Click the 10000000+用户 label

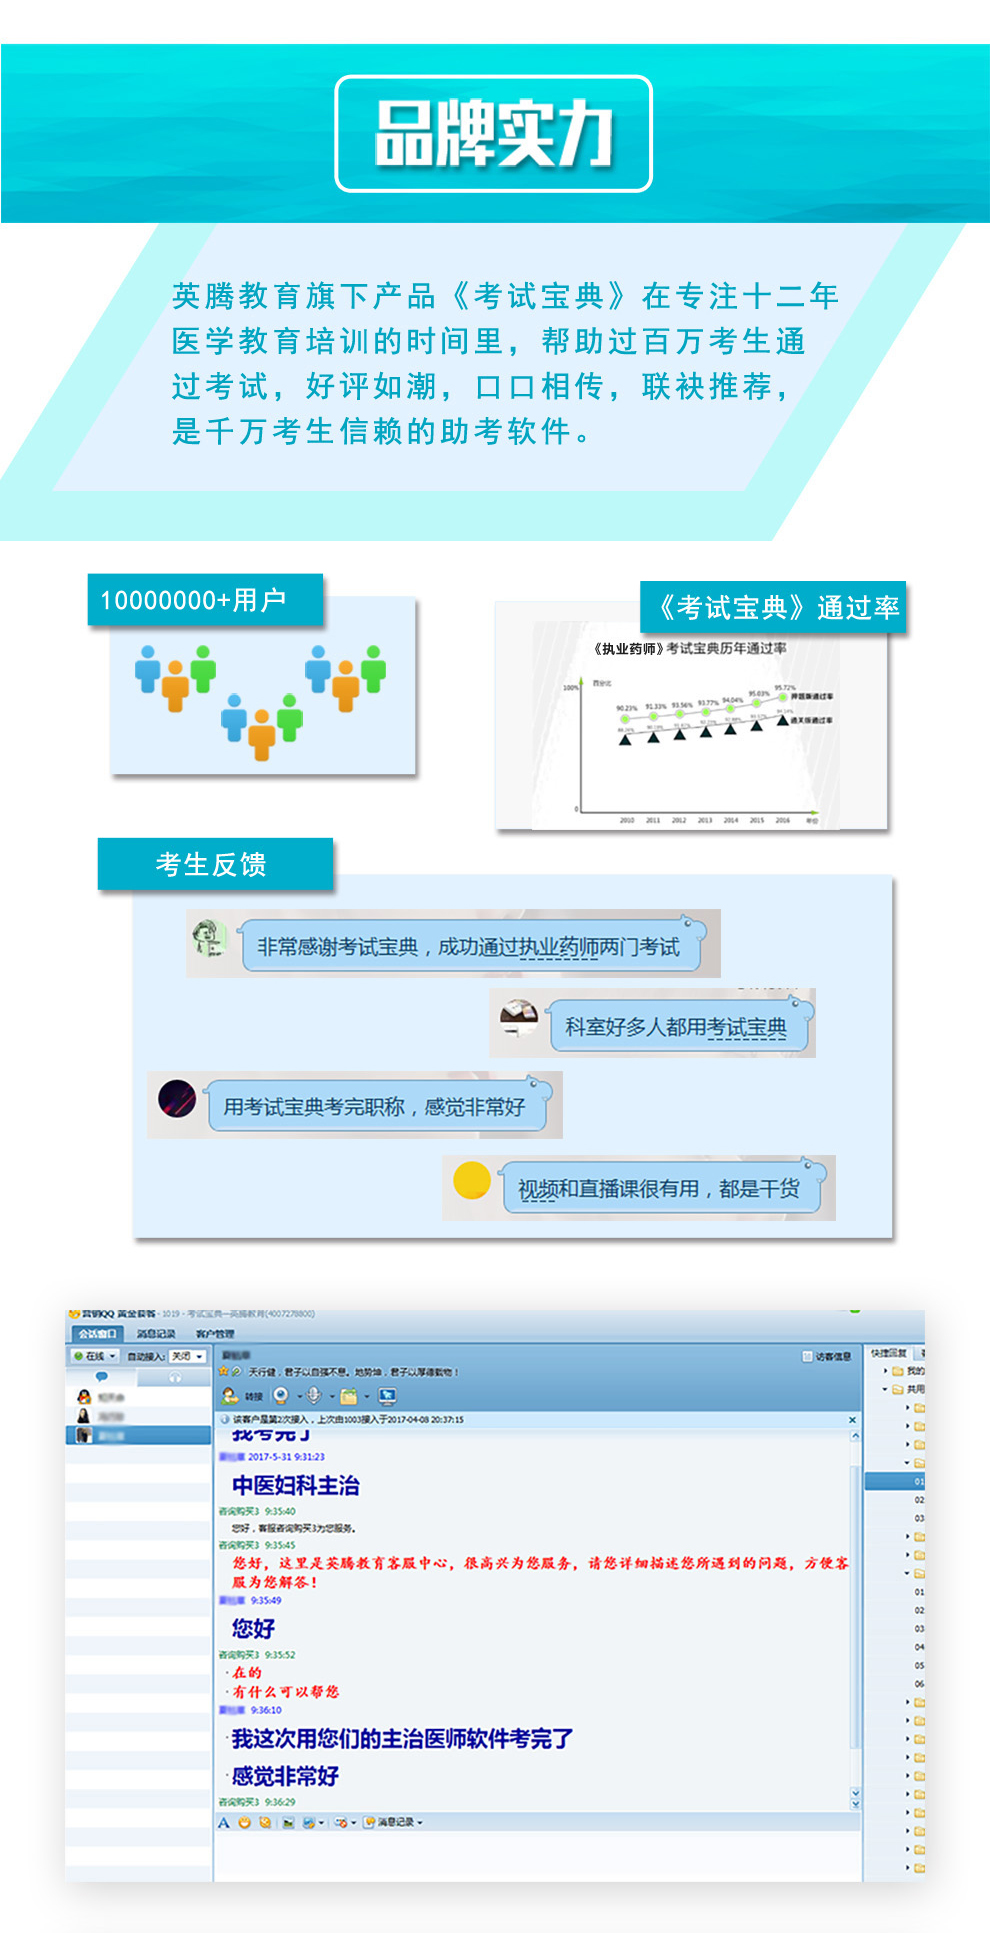[205, 600]
